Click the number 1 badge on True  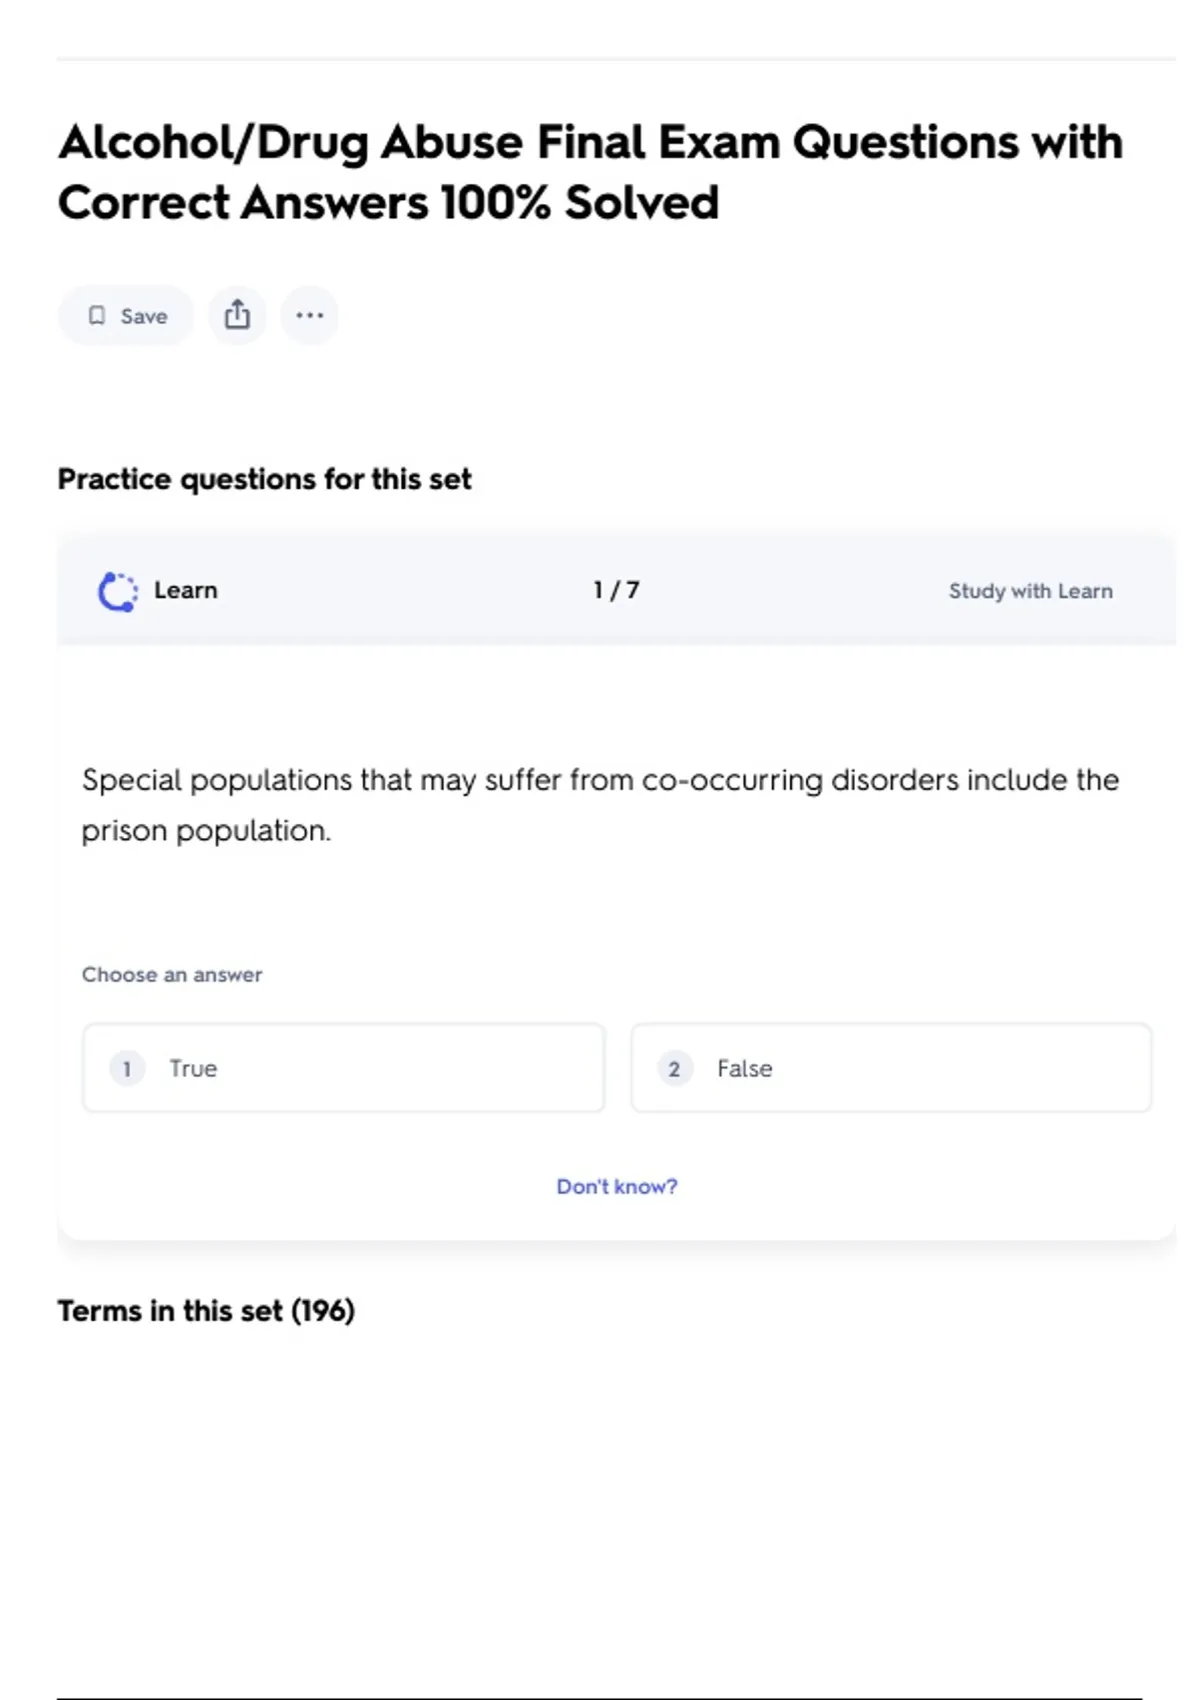[x=127, y=1068]
